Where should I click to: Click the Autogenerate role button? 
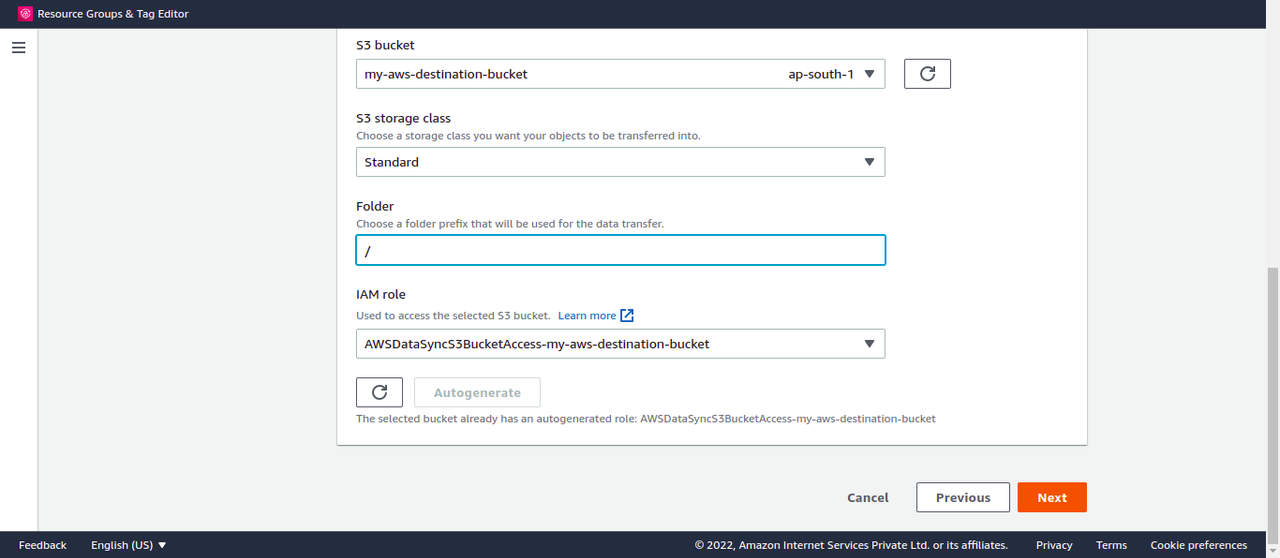point(477,393)
